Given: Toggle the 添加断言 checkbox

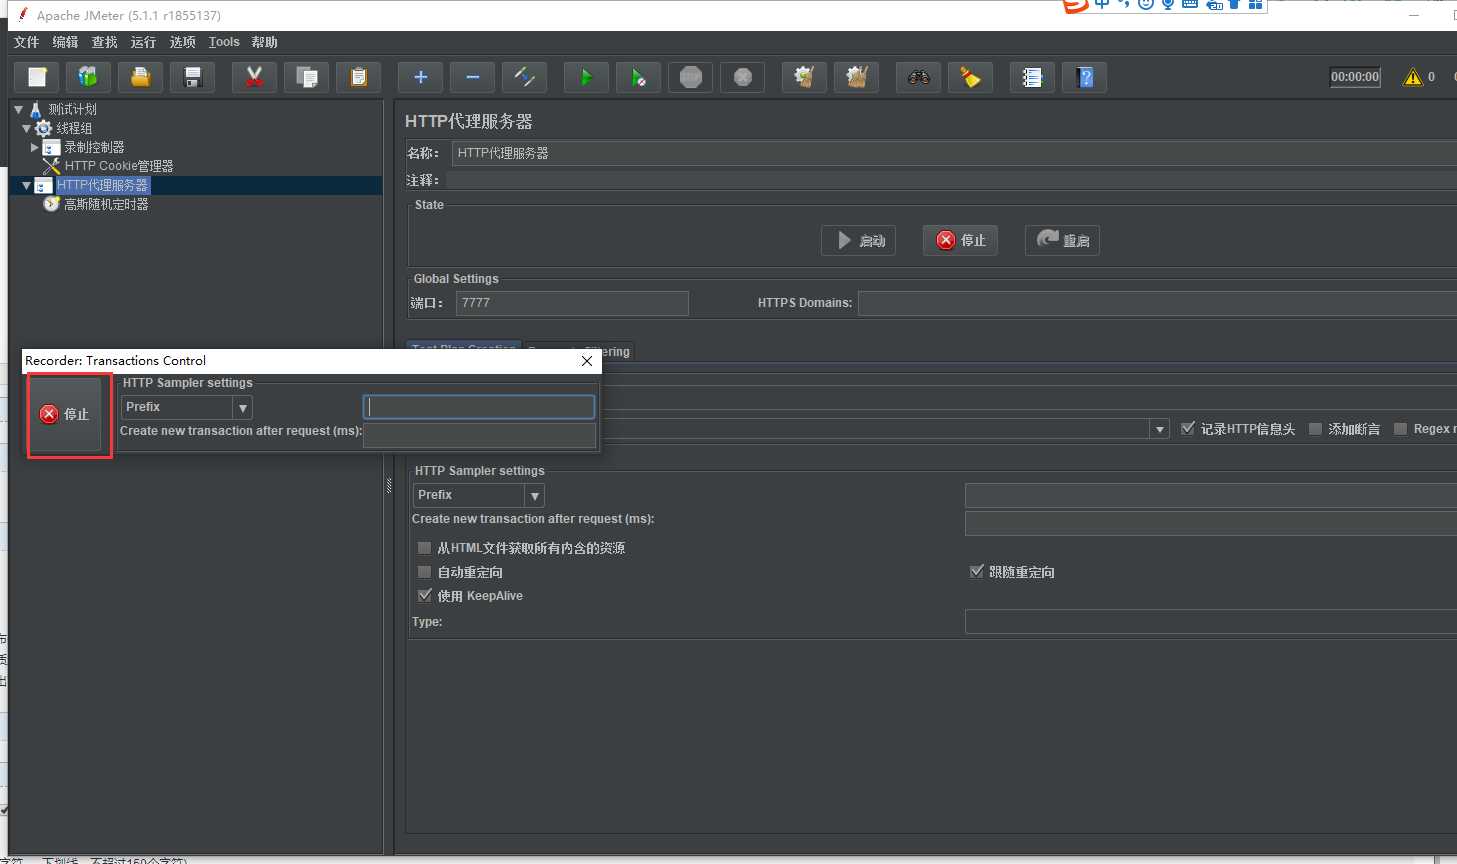Looking at the screenshot, I should coord(1316,428).
